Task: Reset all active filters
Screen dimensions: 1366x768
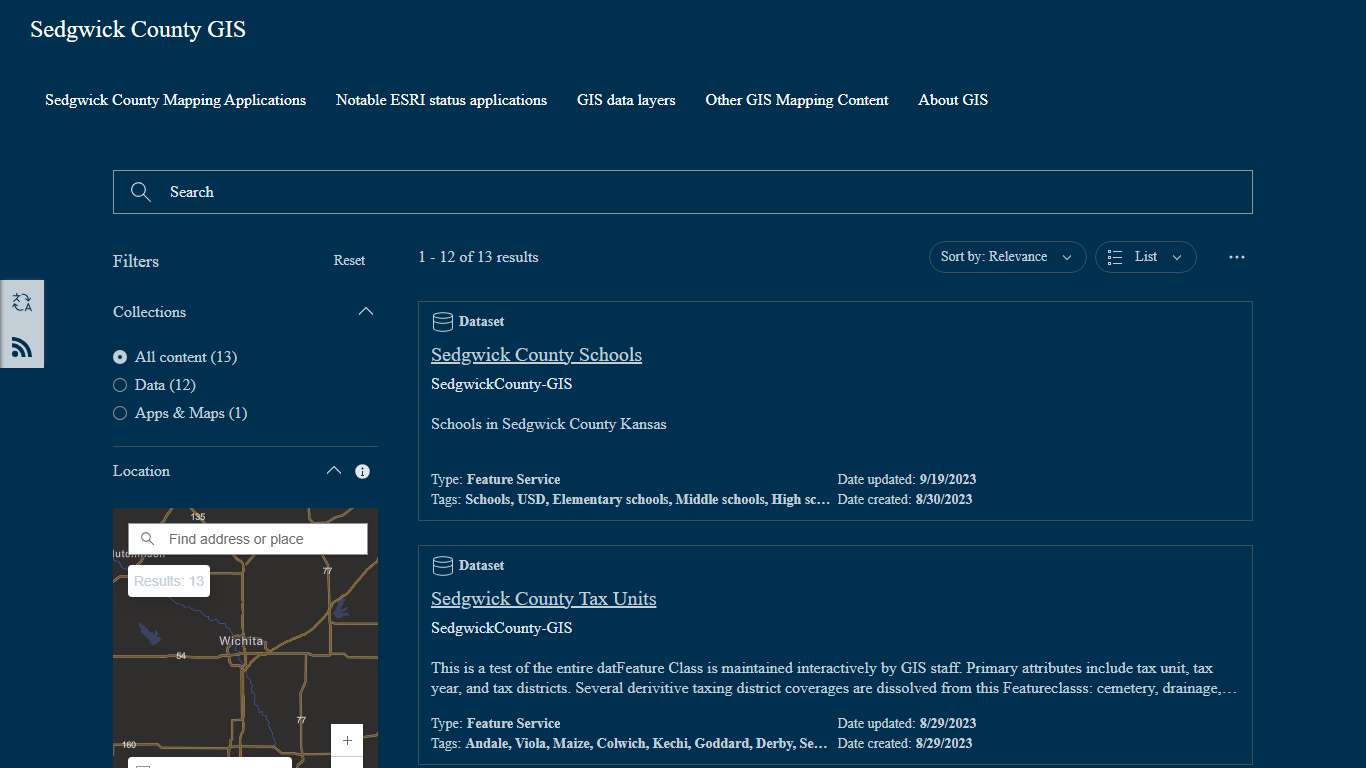Action: [x=349, y=260]
